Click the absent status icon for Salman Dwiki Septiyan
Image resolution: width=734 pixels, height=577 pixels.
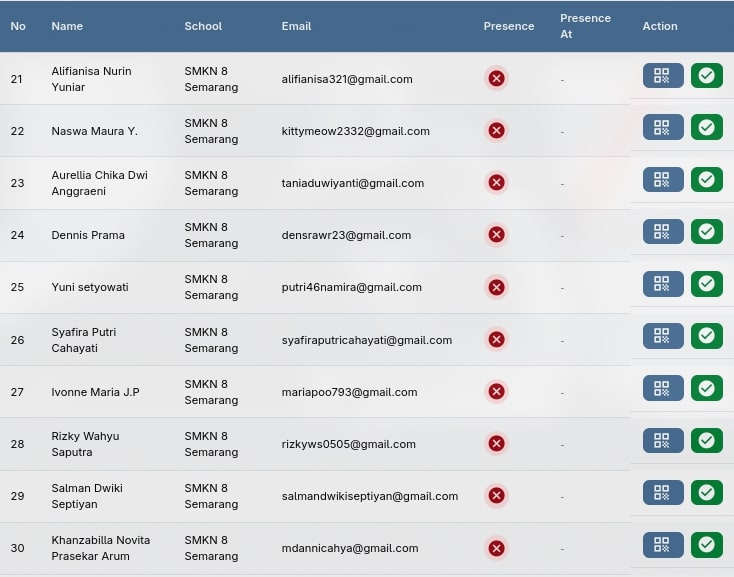click(496, 496)
